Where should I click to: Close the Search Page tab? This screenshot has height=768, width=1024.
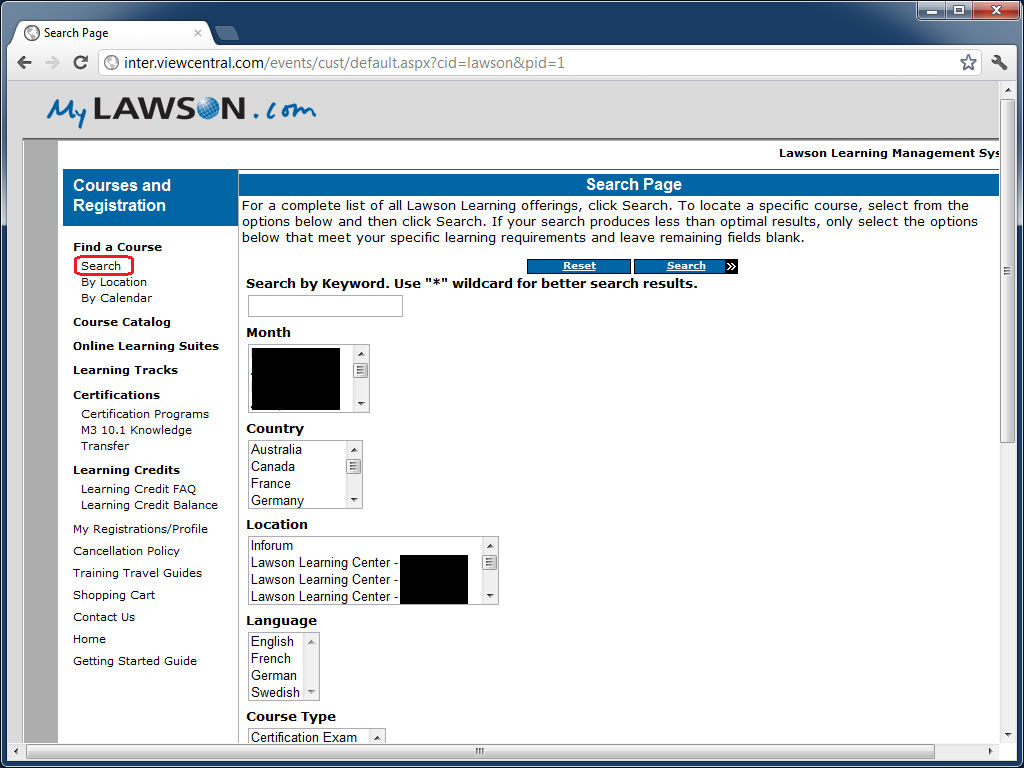[198, 33]
